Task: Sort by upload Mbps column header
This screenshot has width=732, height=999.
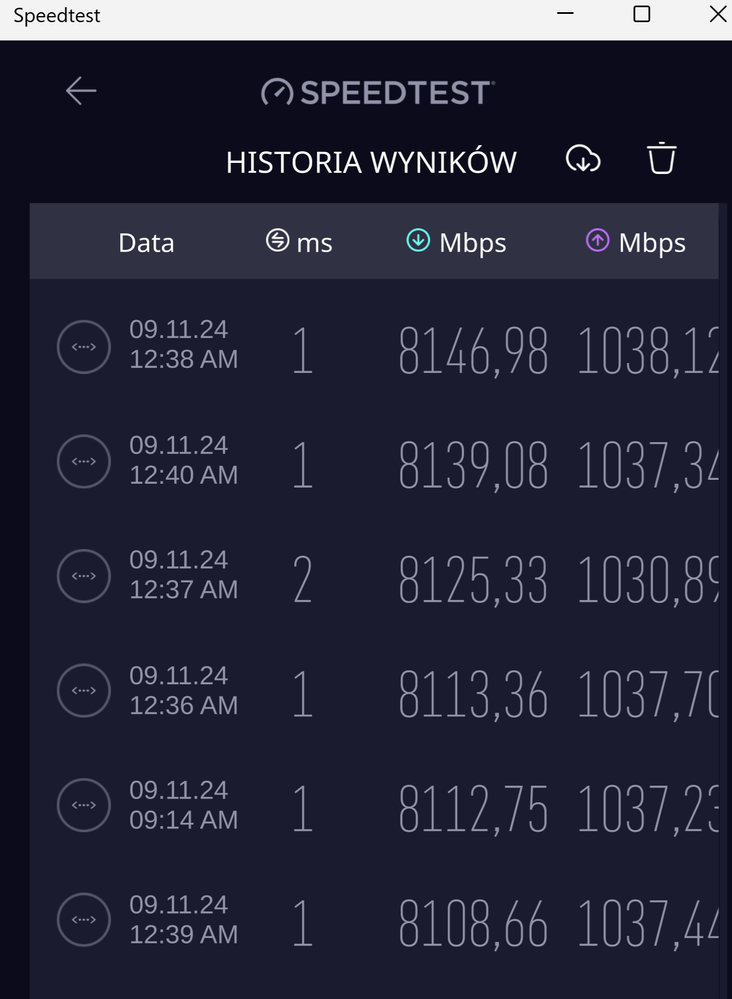Action: click(x=636, y=242)
